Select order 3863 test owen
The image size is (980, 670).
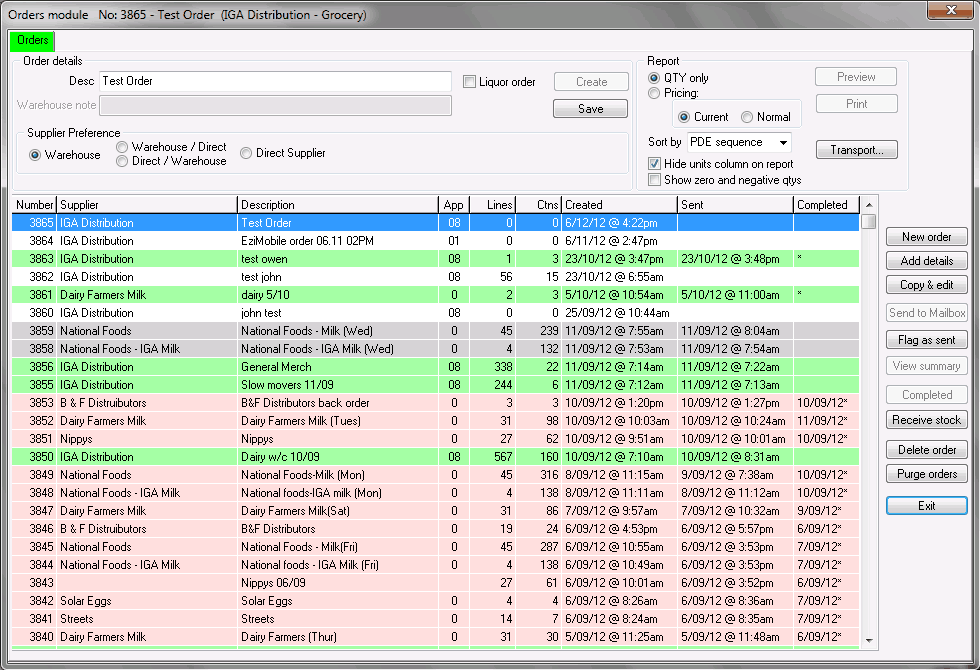tap(436, 259)
